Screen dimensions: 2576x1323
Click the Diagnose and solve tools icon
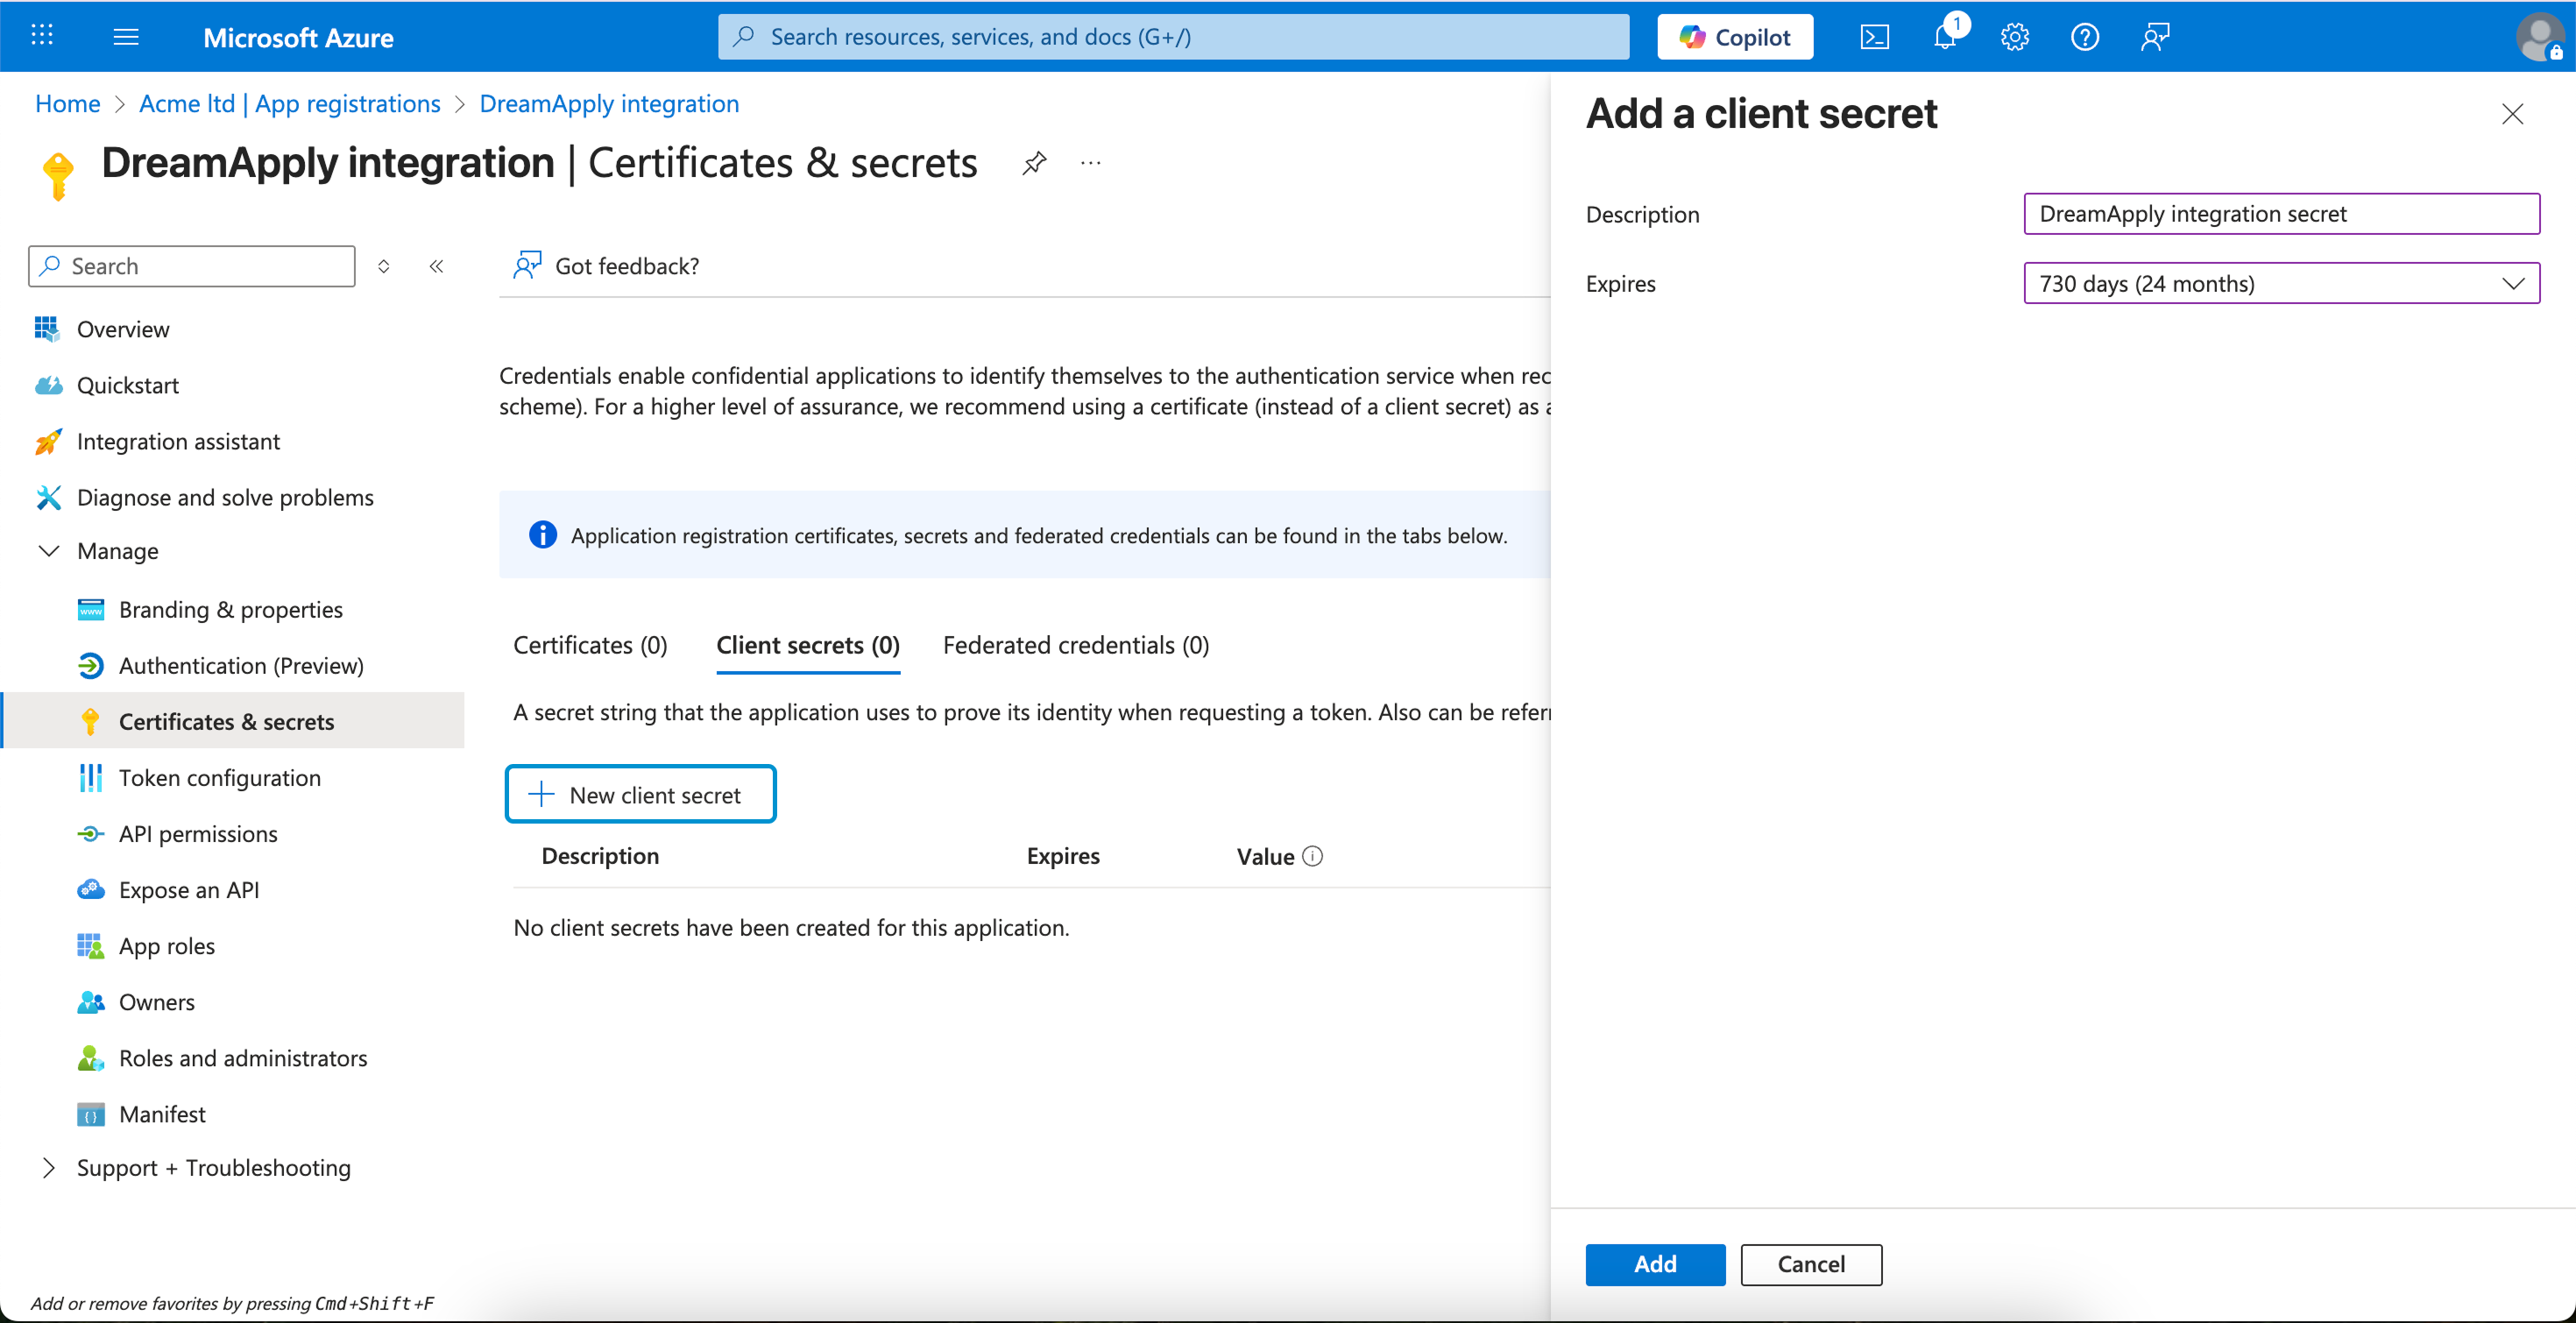coord(48,497)
